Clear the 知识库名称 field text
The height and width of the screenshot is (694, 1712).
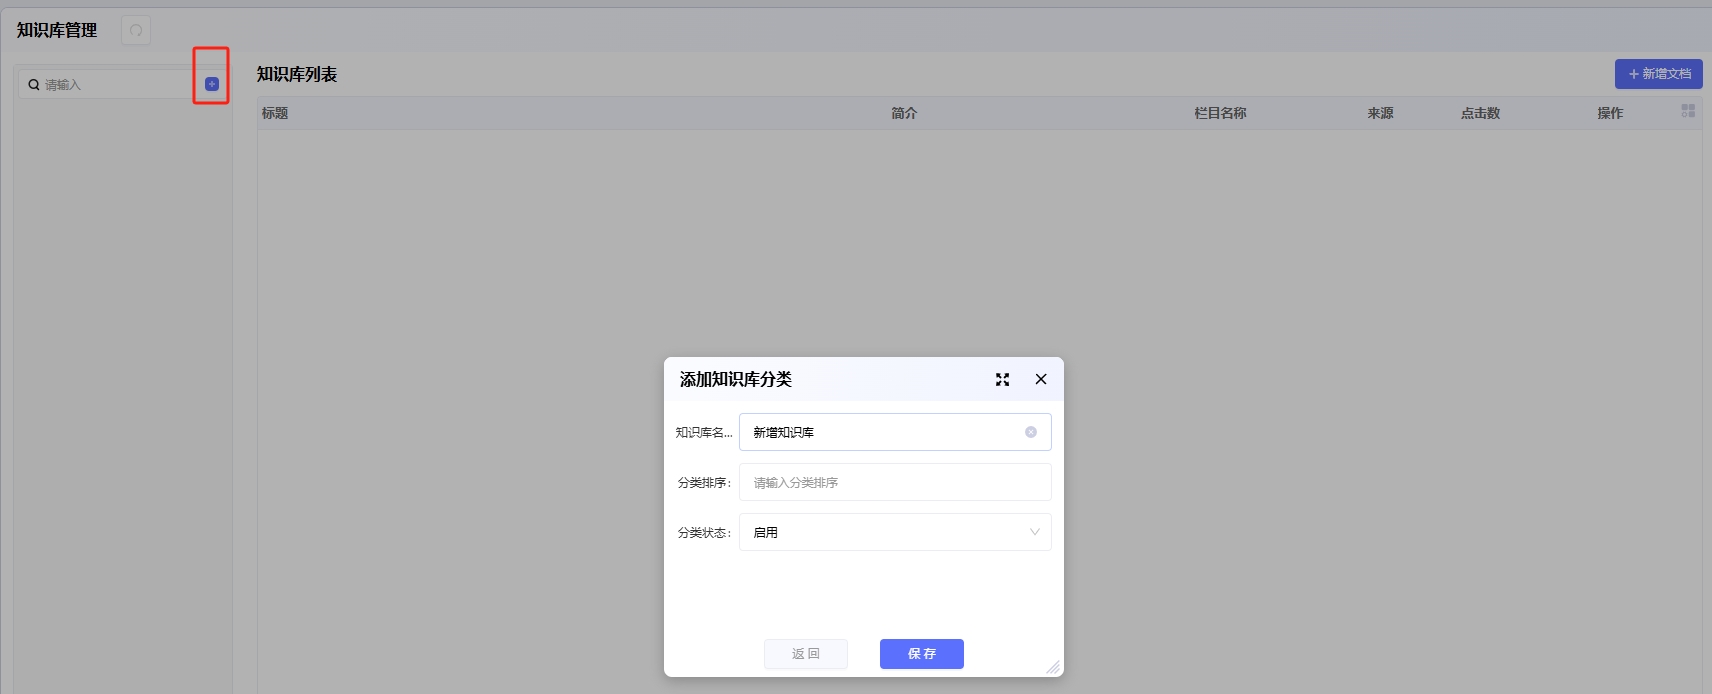[1031, 432]
